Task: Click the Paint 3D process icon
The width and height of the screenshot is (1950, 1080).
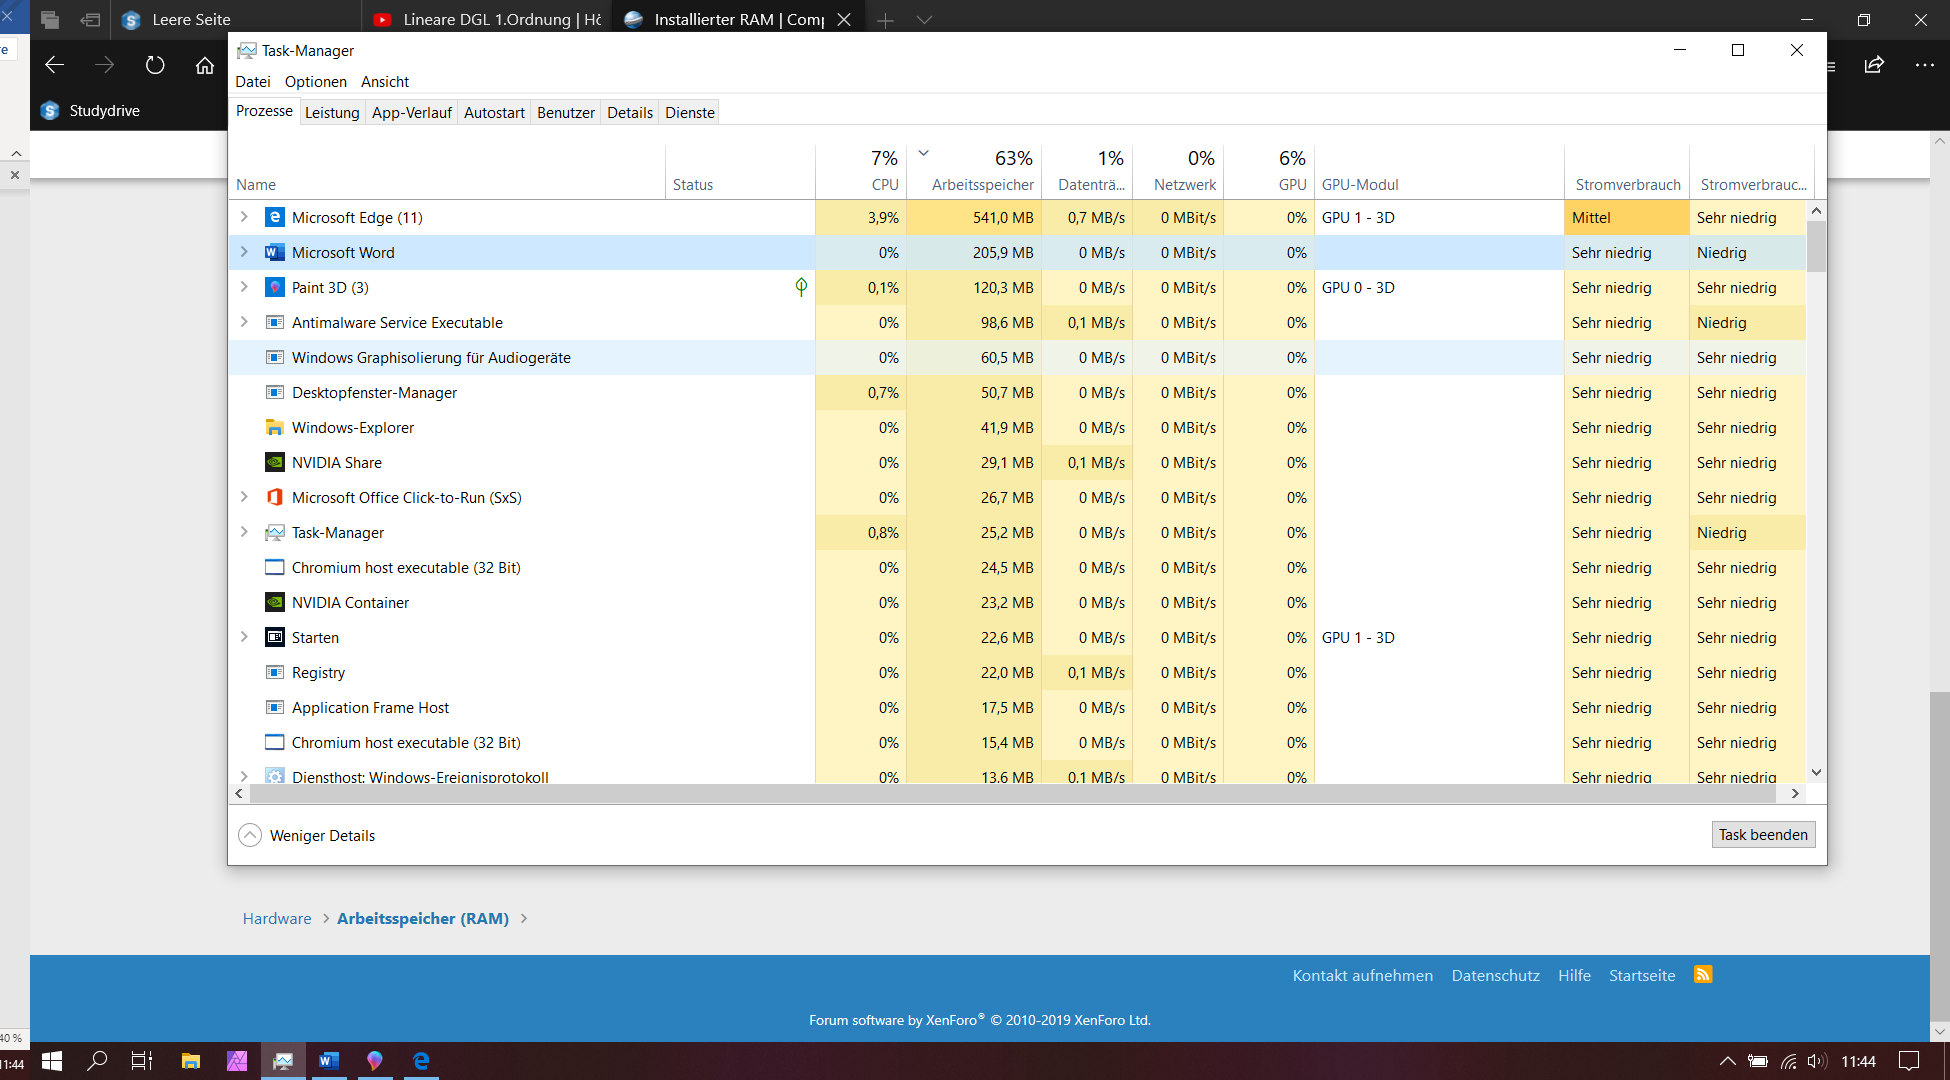Action: click(x=275, y=287)
